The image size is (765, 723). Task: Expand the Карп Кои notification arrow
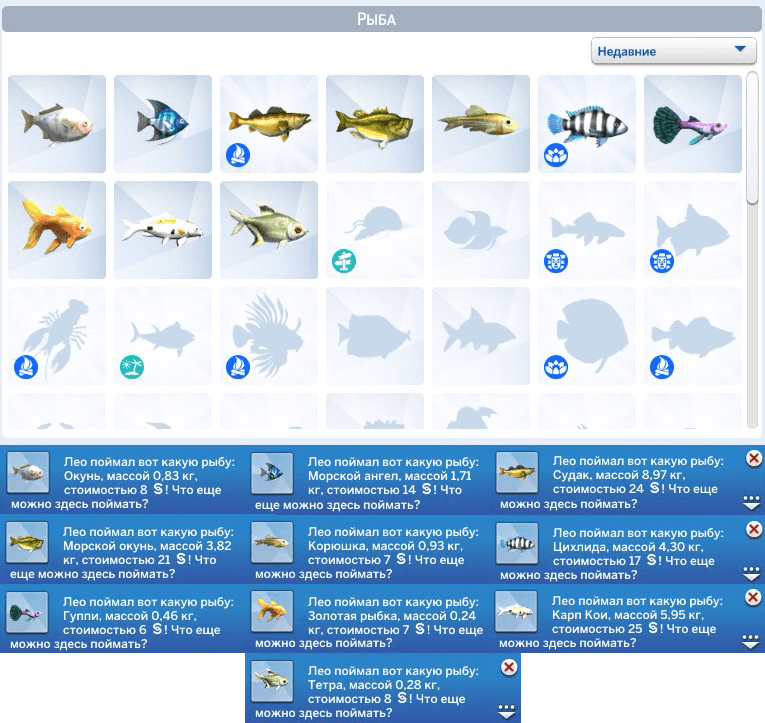pyautogui.click(x=751, y=642)
